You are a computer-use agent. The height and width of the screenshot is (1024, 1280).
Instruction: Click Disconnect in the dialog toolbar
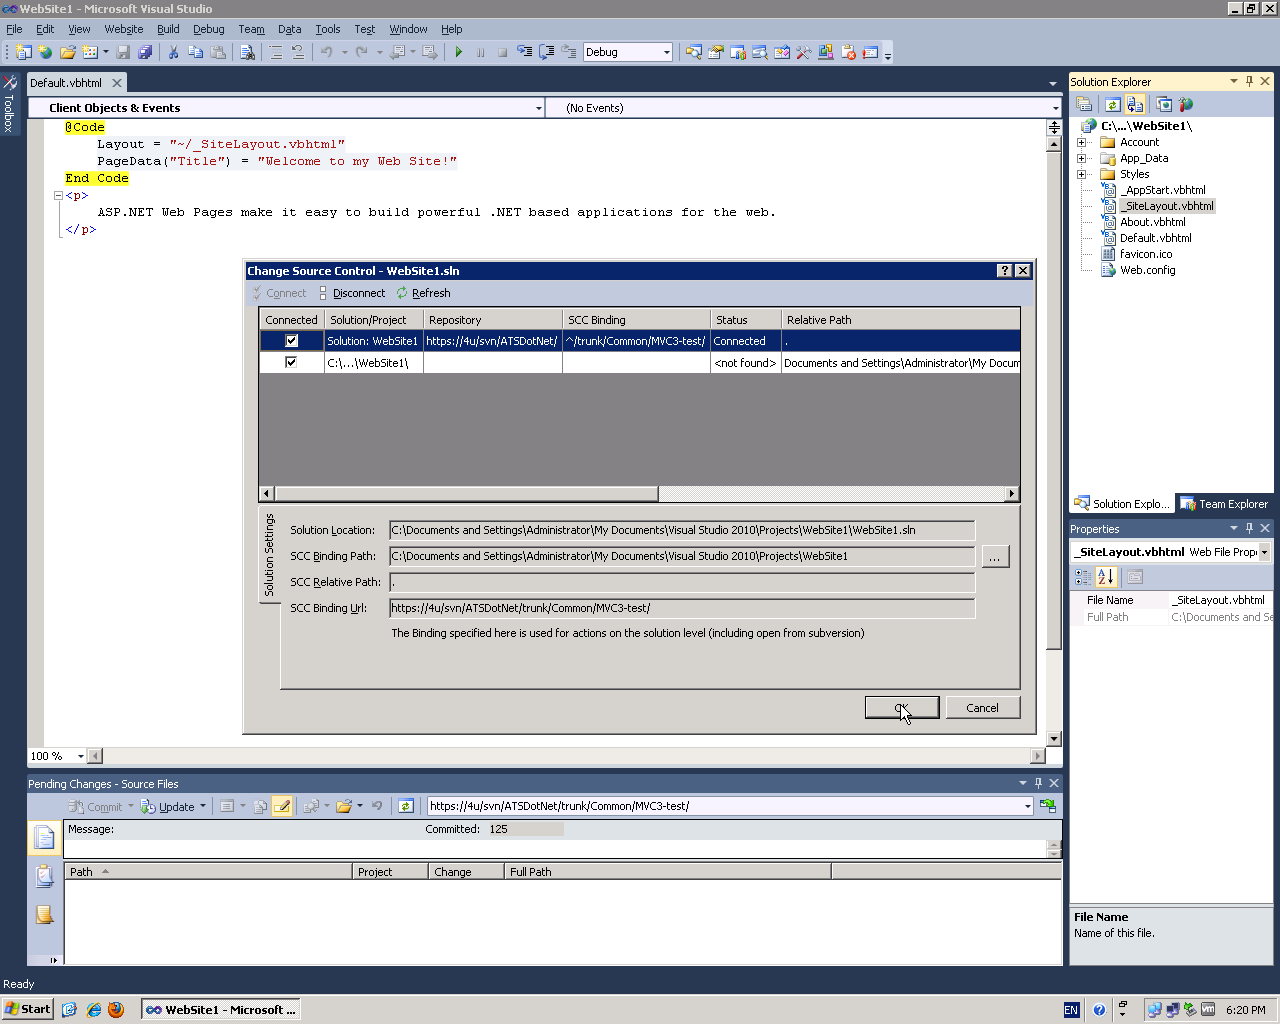point(352,293)
